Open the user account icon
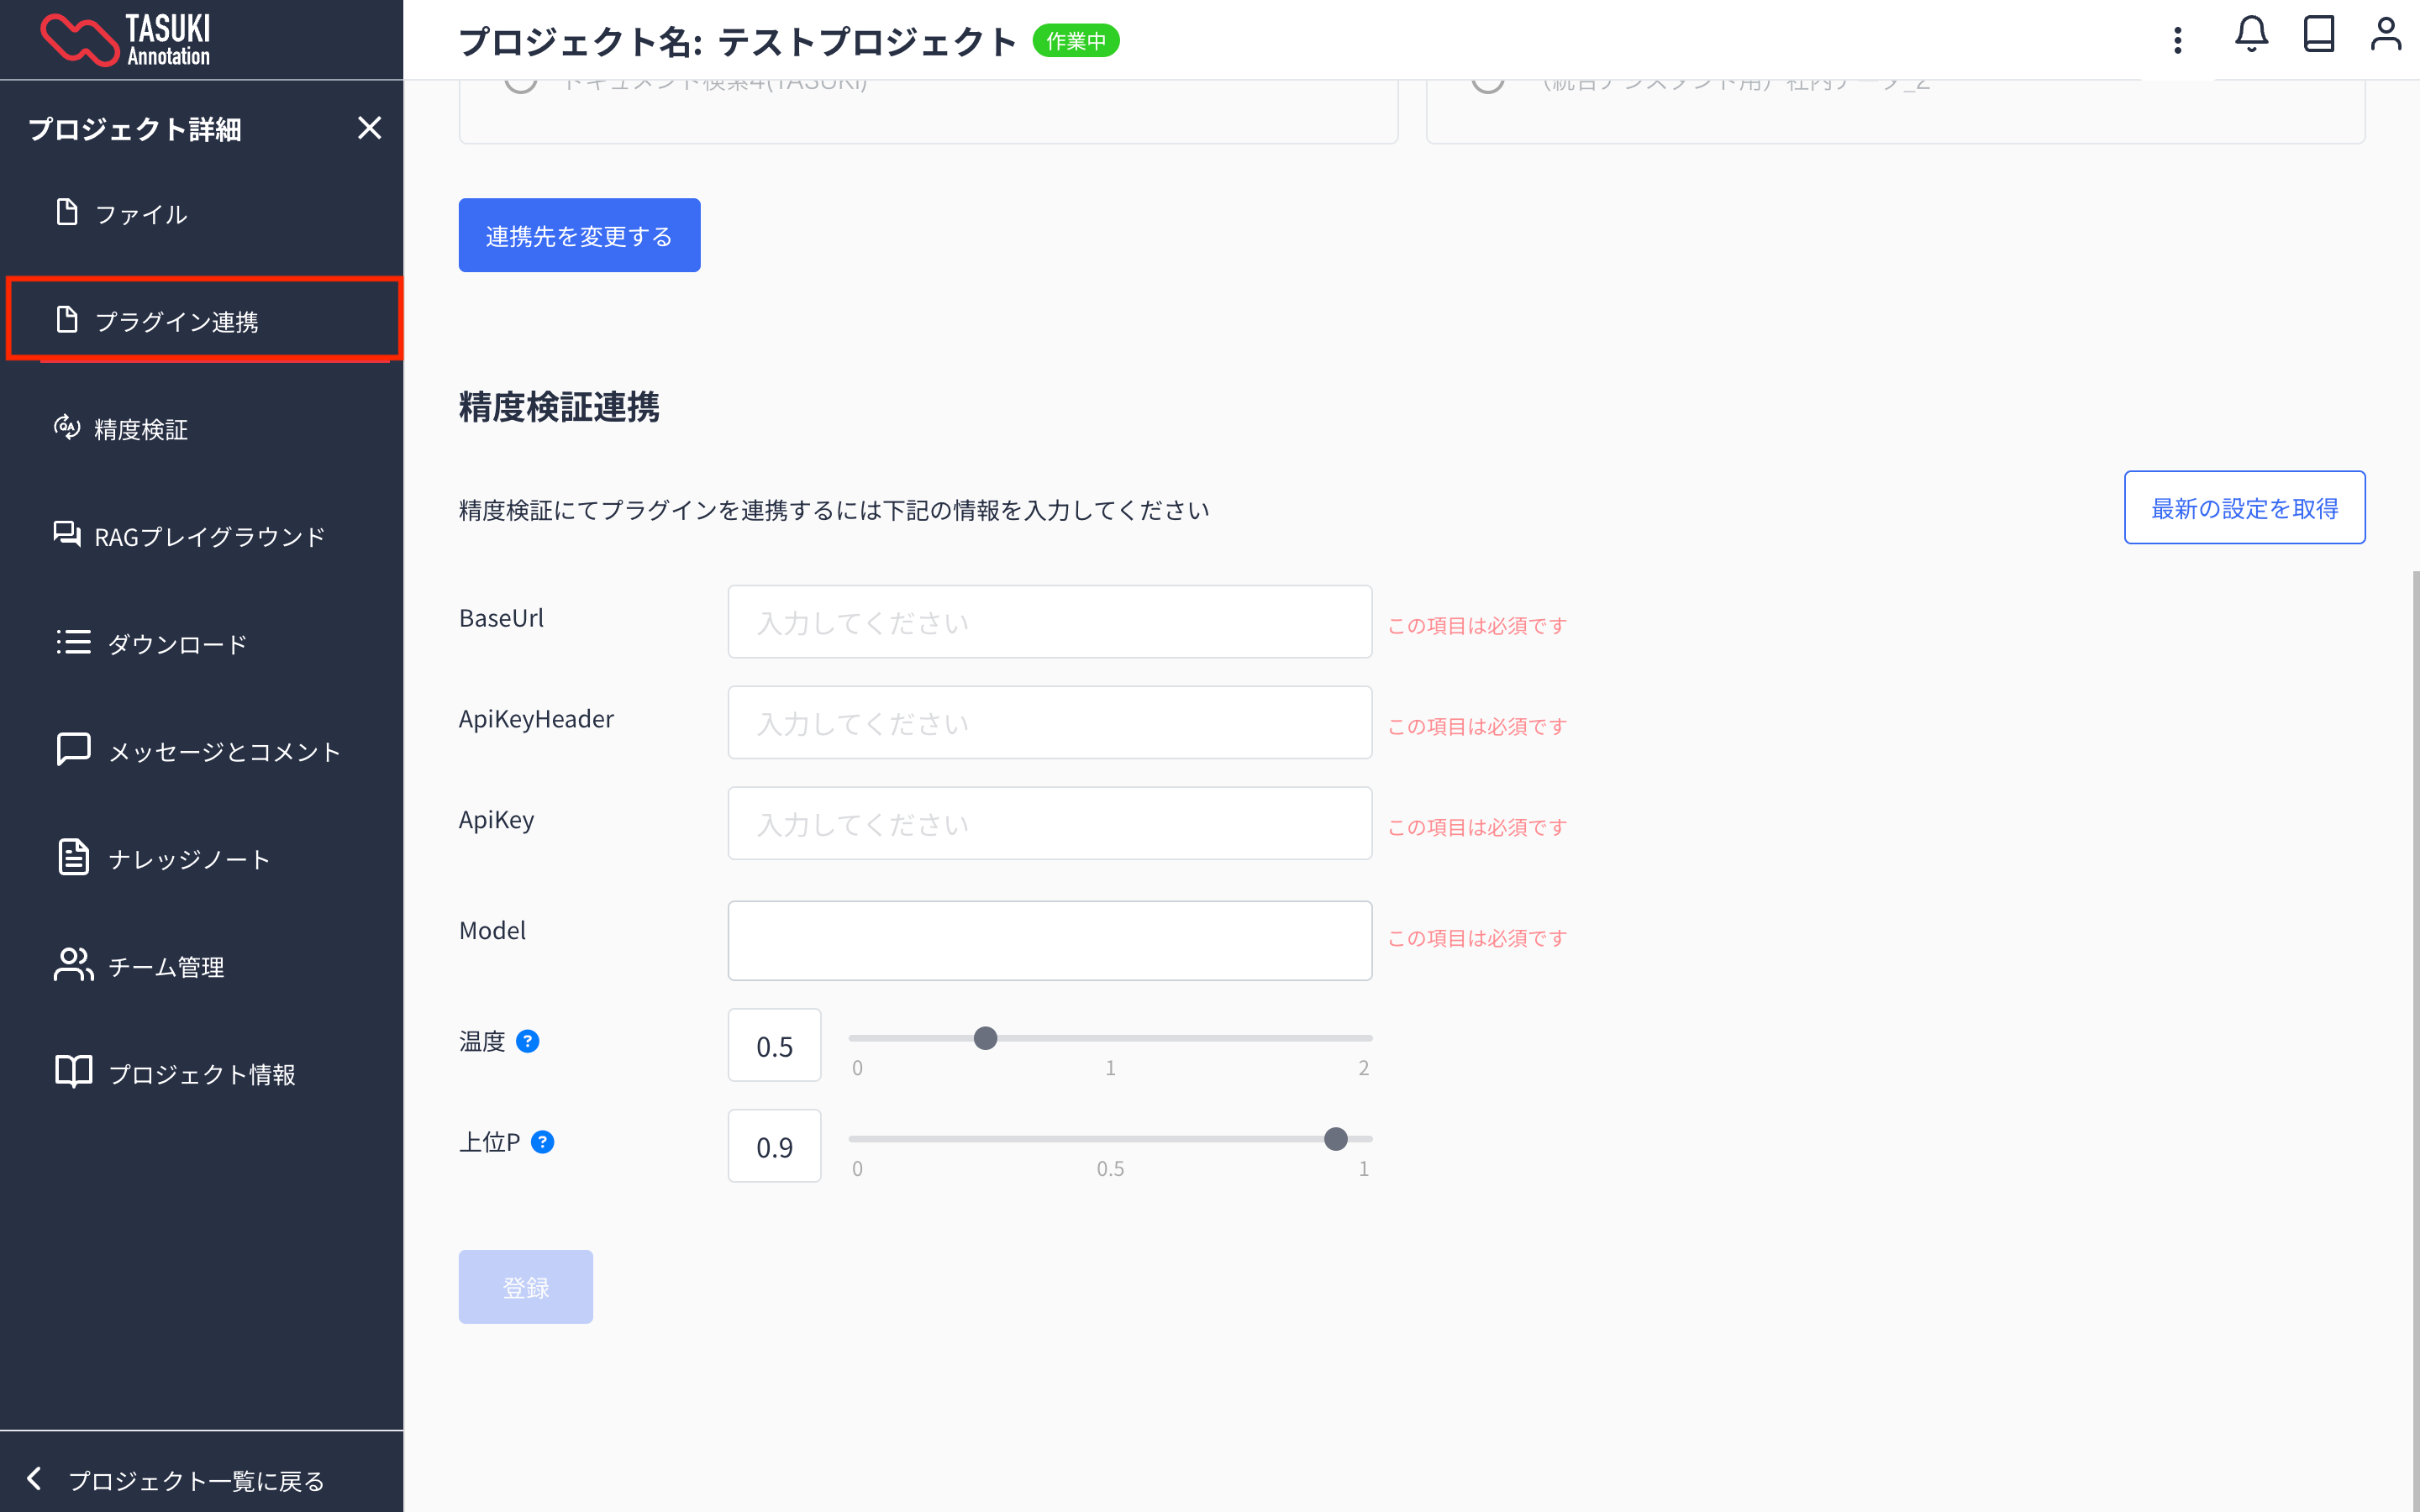 tap(2385, 35)
